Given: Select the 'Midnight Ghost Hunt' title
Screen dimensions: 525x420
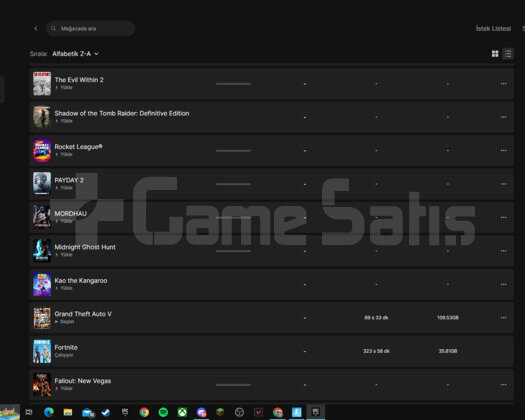Looking at the screenshot, I should pos(85,247).
